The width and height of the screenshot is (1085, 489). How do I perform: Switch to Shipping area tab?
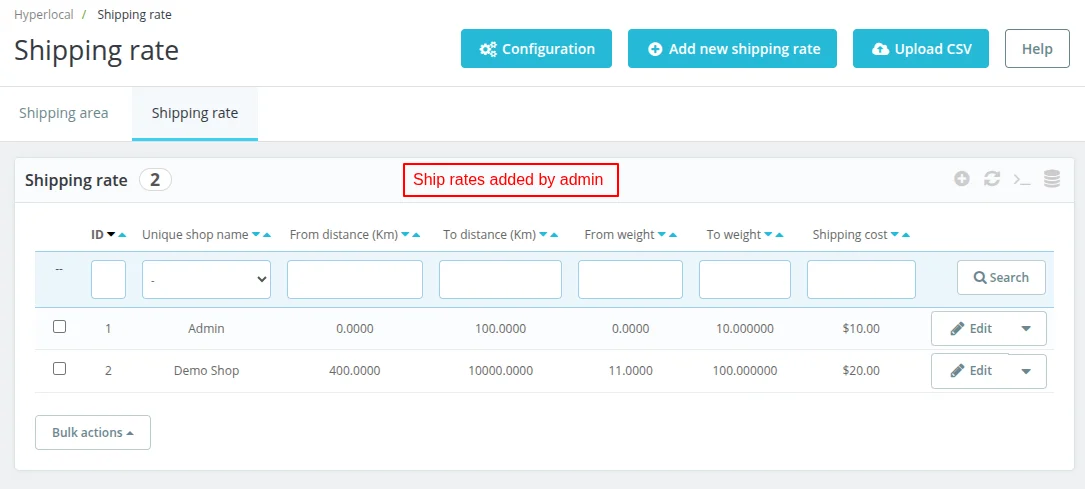(64, 113)
